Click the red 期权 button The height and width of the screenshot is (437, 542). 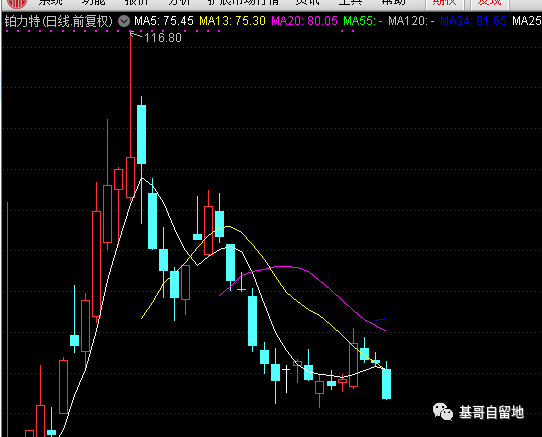tap(444, 3)
